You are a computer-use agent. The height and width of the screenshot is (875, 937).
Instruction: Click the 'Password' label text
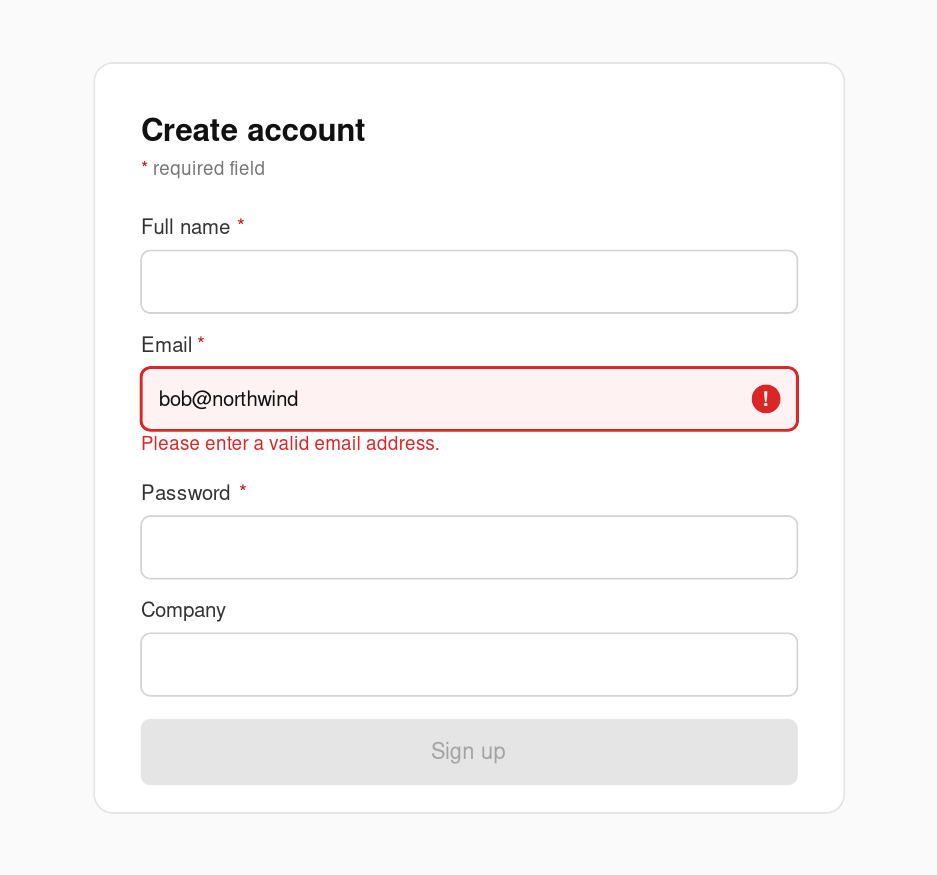[186, 493]
